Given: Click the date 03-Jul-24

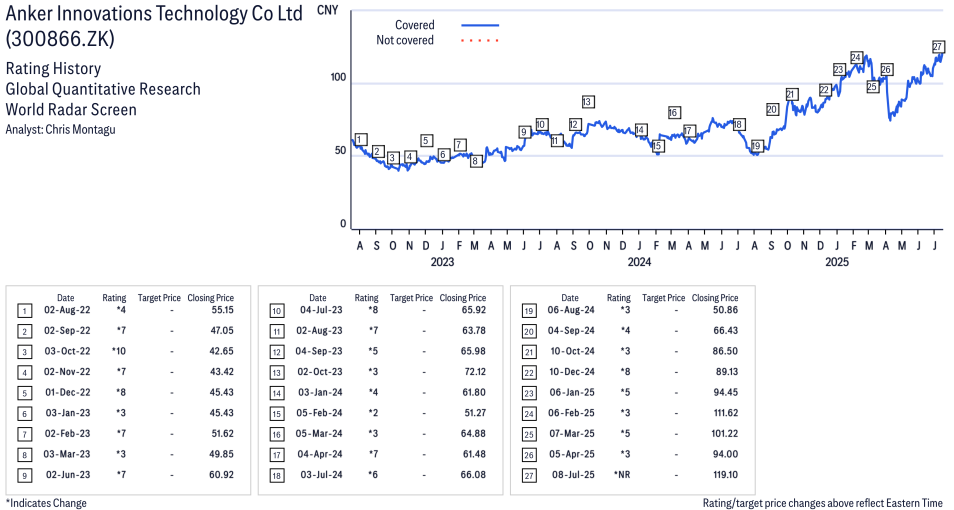Looking at the screenshot, I should [x=319, y=475].
